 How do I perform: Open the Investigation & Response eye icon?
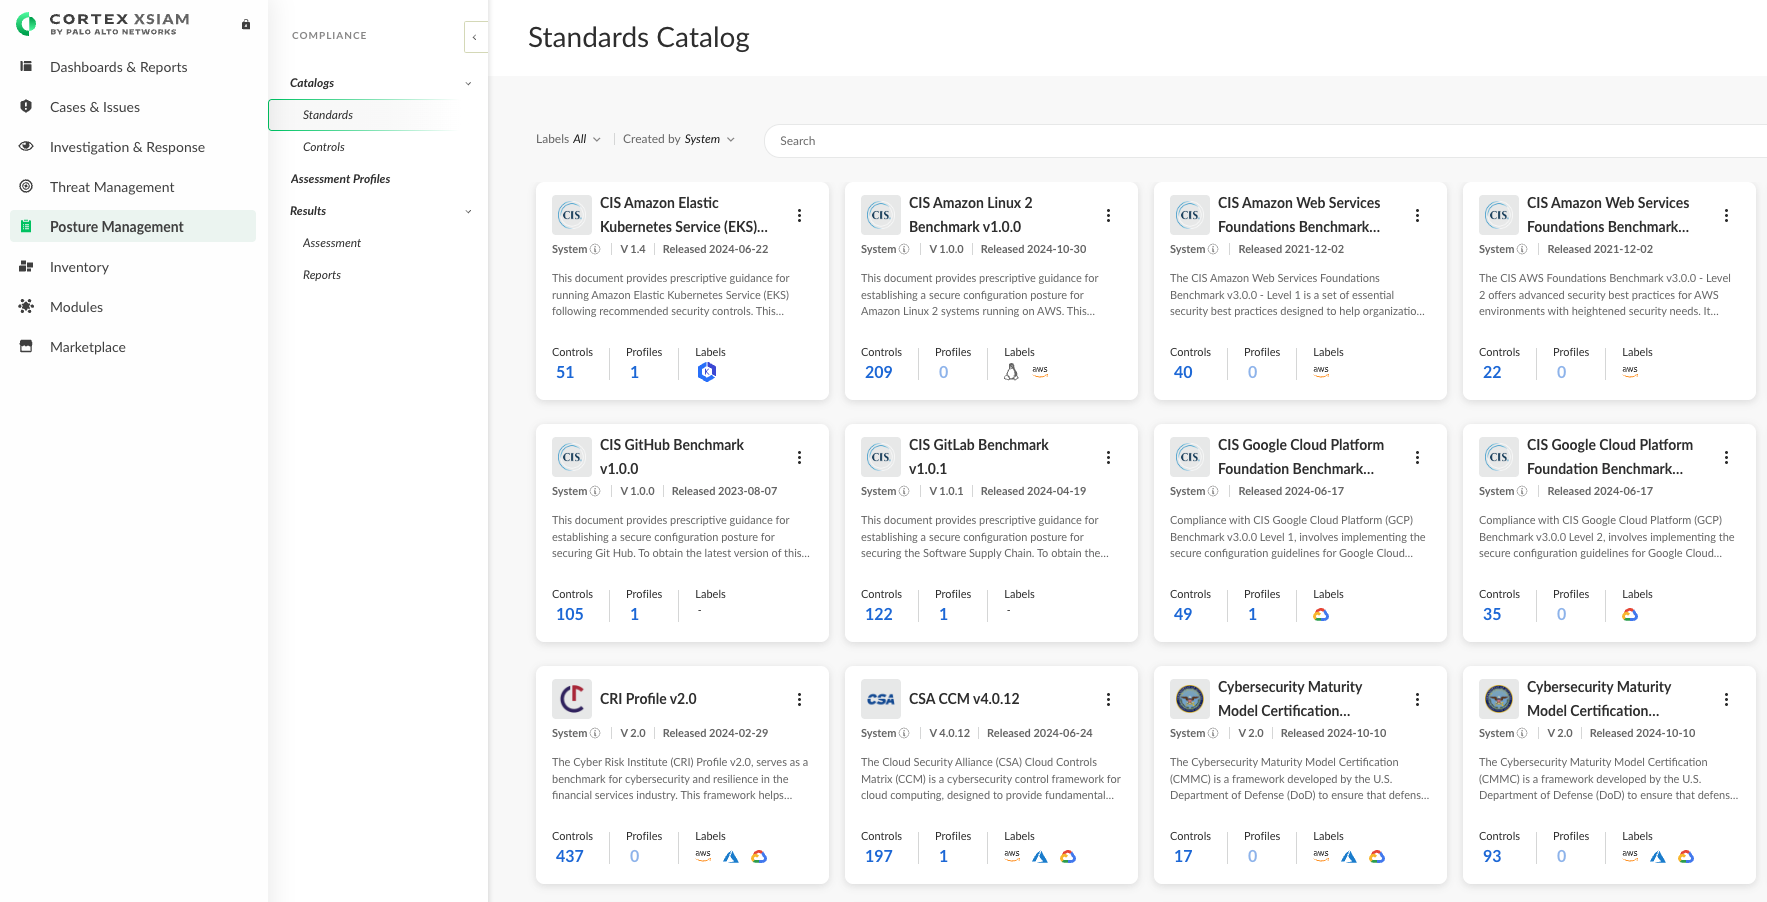pyautogui.click(x=26, y=147)
